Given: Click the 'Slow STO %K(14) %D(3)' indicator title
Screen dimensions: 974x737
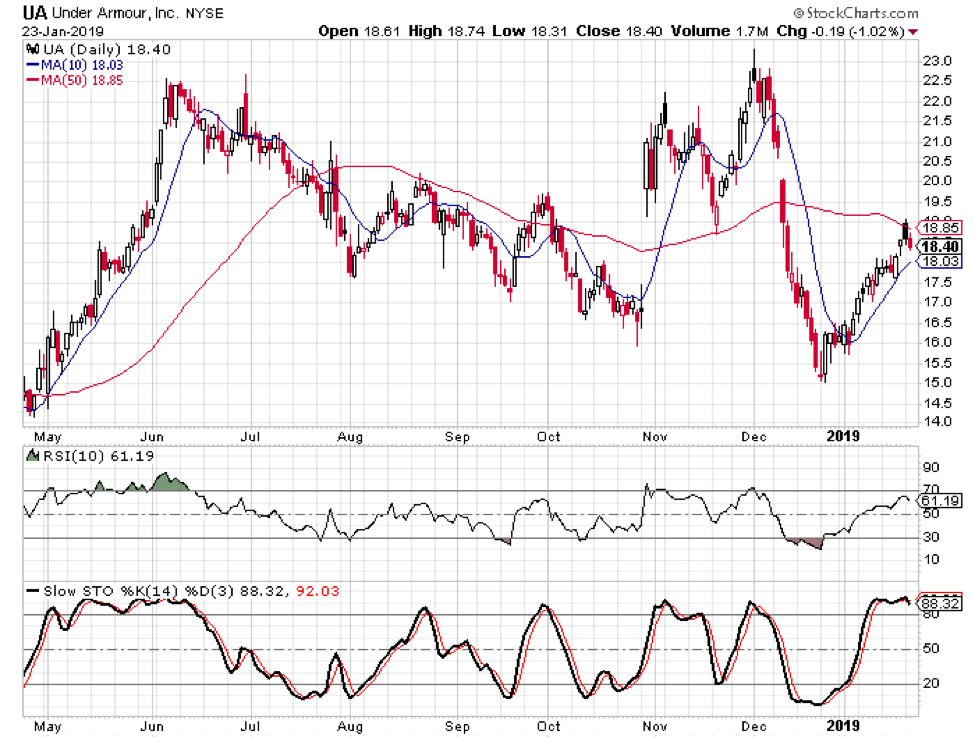Looking at the screenshot, I should (x=139, y=591).
